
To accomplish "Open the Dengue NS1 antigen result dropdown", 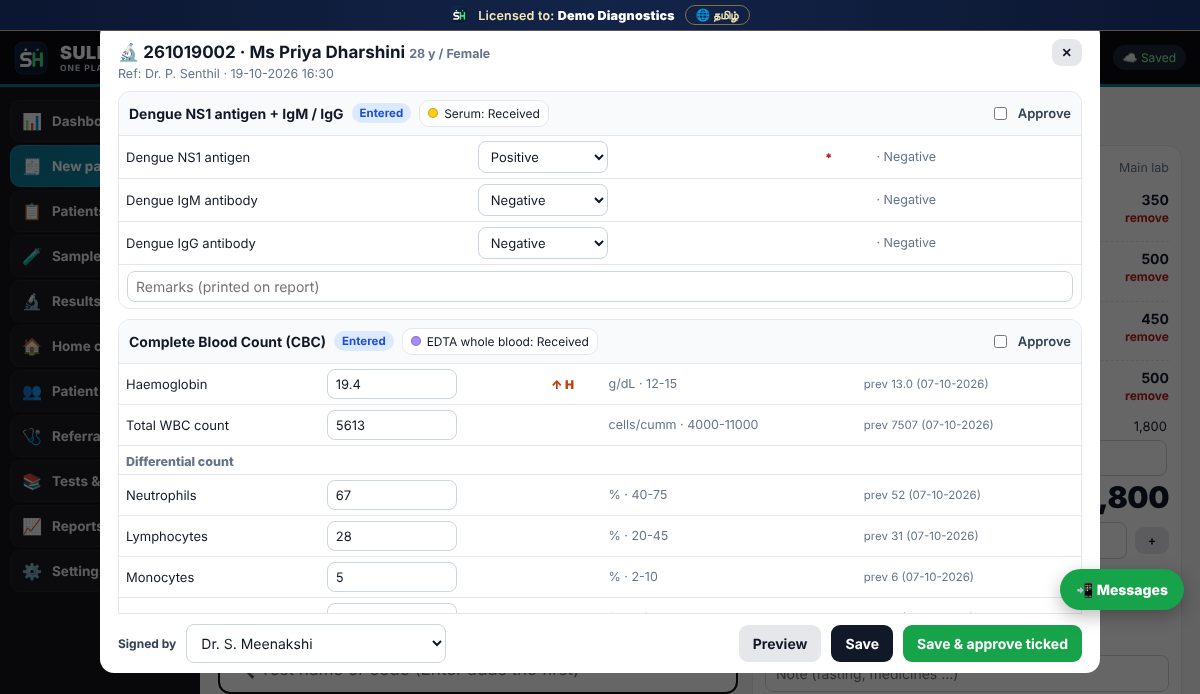I will coord(543,157).
